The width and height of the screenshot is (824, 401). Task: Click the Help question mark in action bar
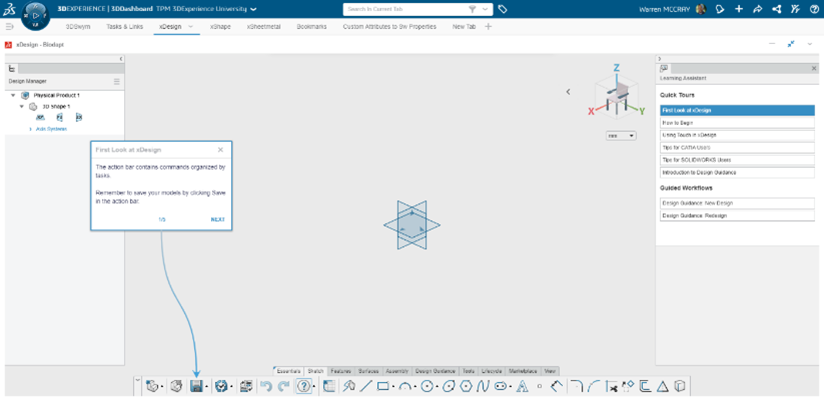304,386
